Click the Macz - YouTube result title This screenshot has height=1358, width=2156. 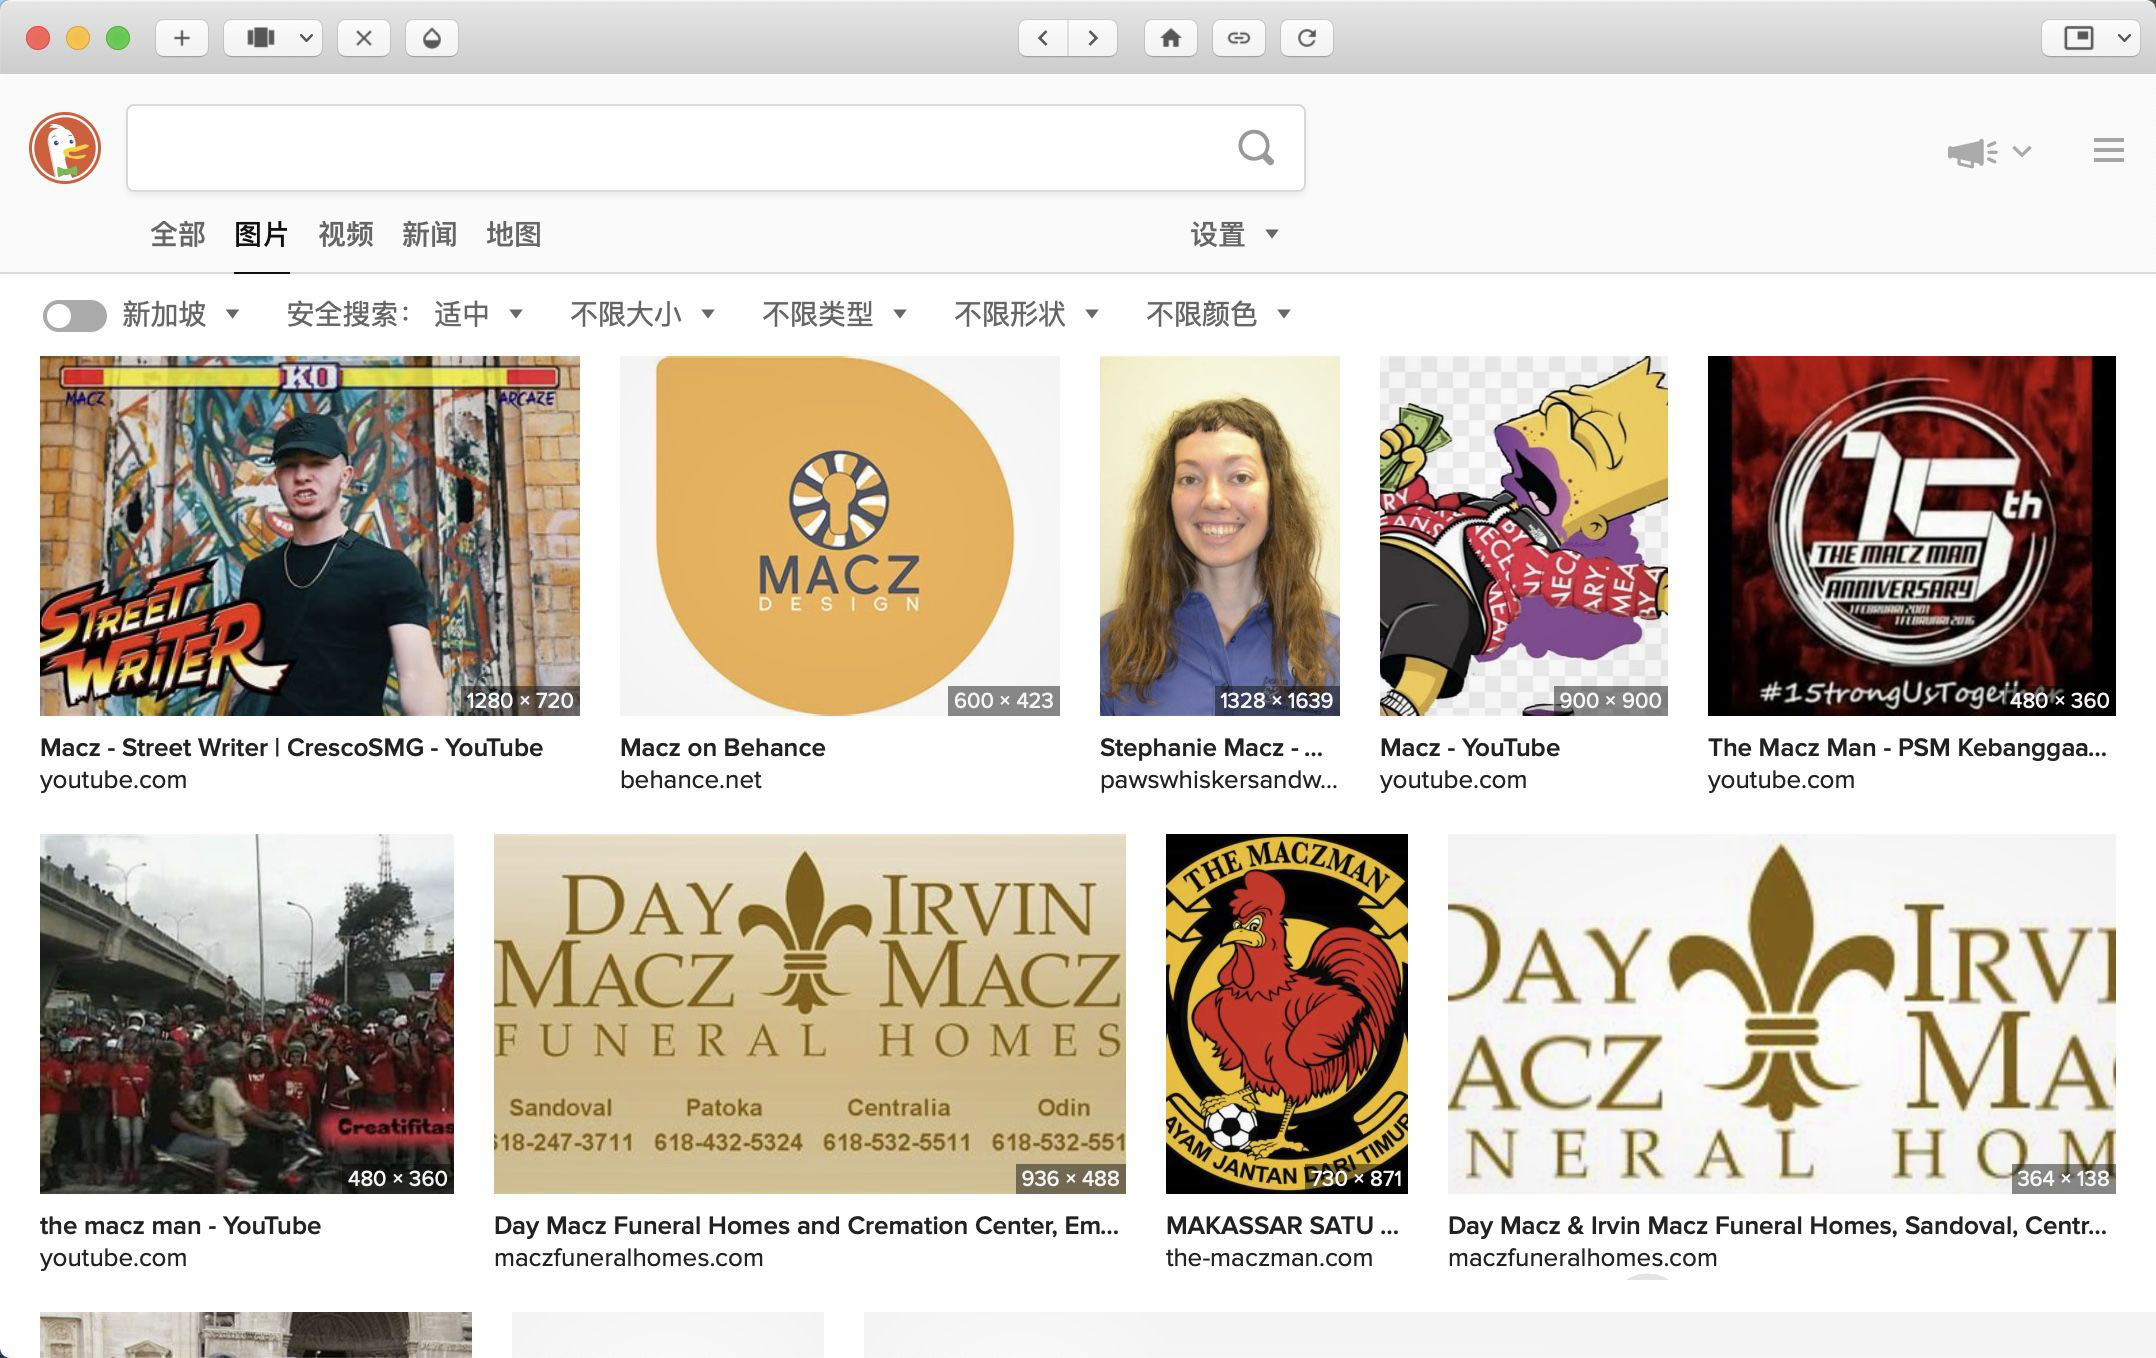(x=1470, y=748)
